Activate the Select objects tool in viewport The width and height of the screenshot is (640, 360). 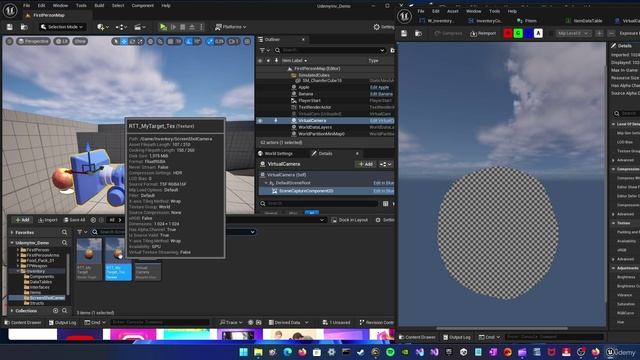116,41
